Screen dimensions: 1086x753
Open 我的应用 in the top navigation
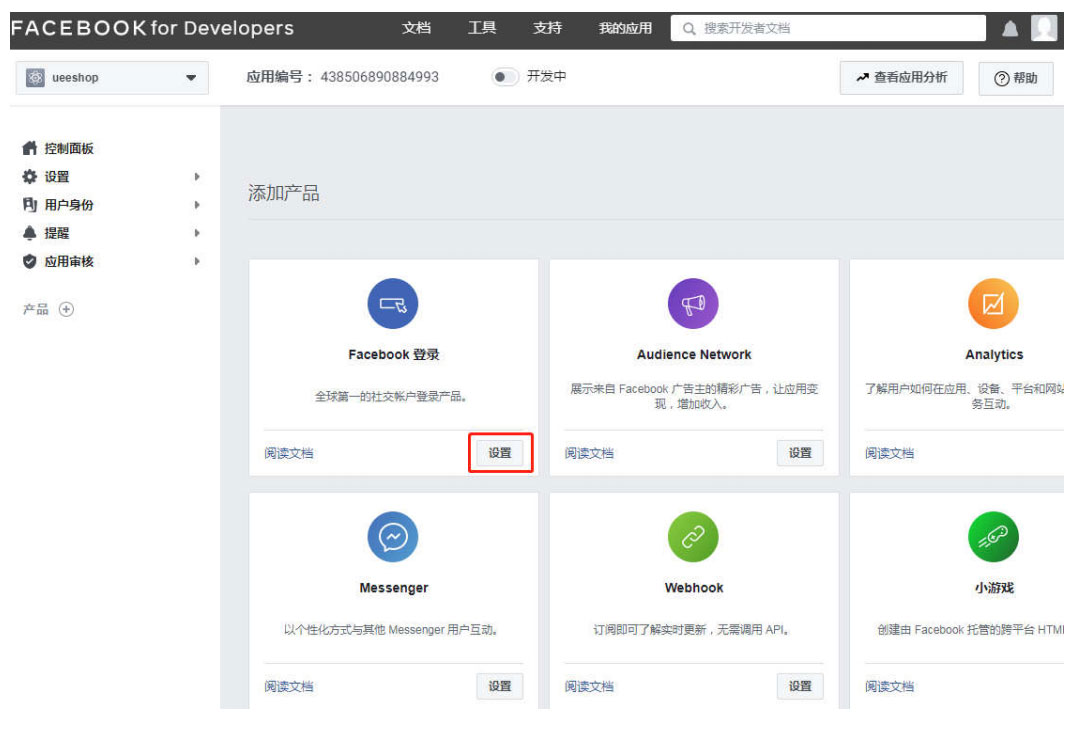(x=625, y=28)
